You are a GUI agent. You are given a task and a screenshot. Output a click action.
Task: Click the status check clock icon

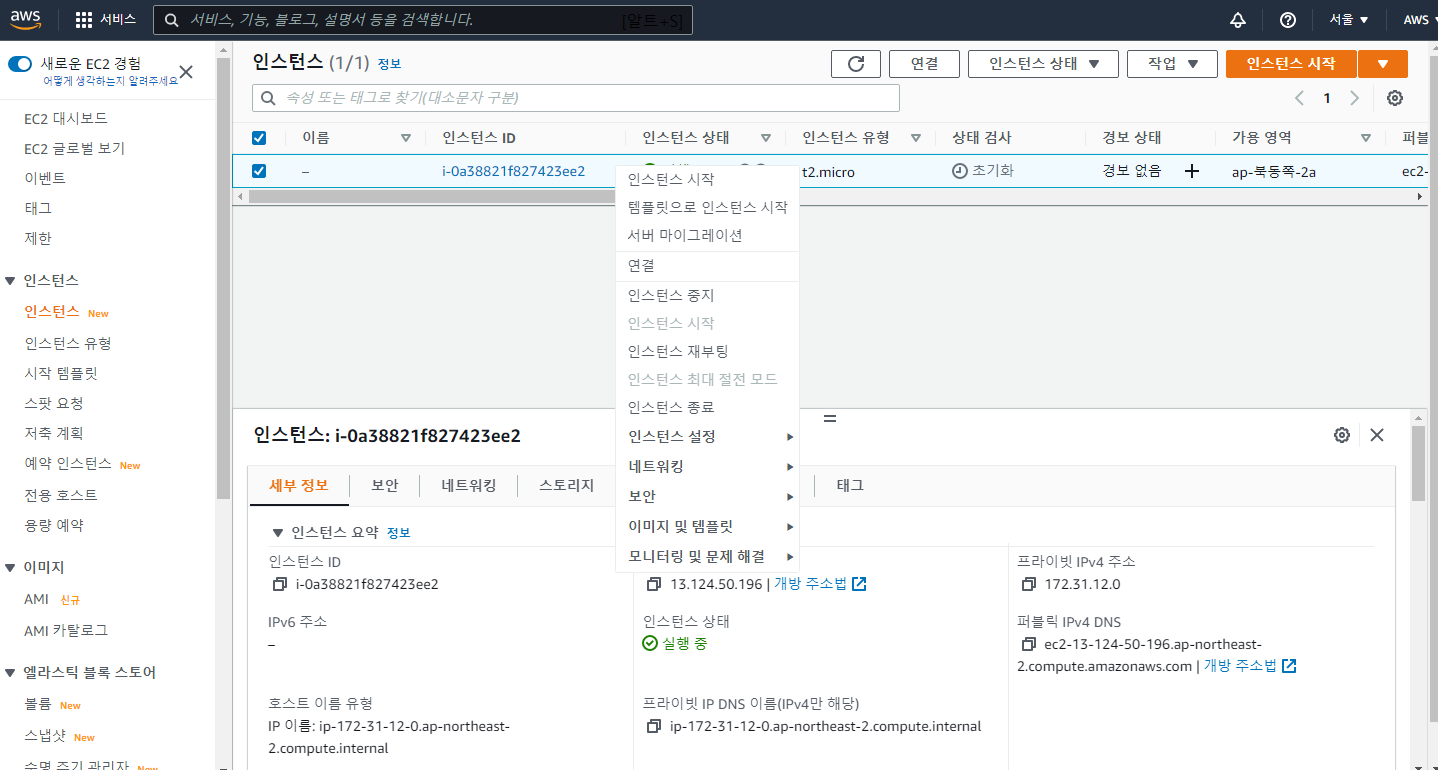[960, 171]
